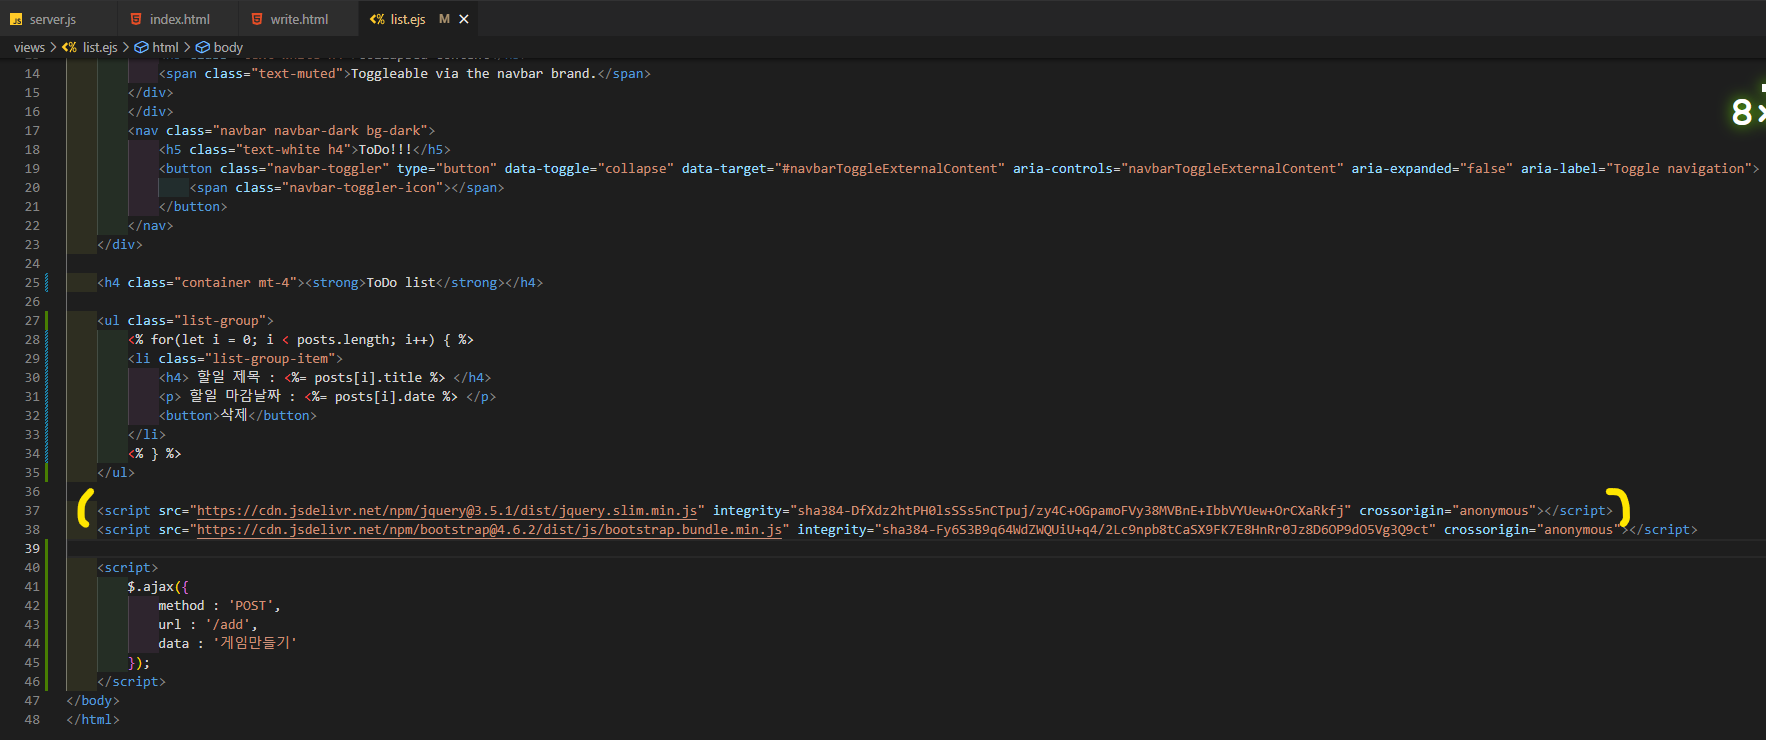Open the index.html editor tab
The image size is (1766, 740).
pos(179,19)
